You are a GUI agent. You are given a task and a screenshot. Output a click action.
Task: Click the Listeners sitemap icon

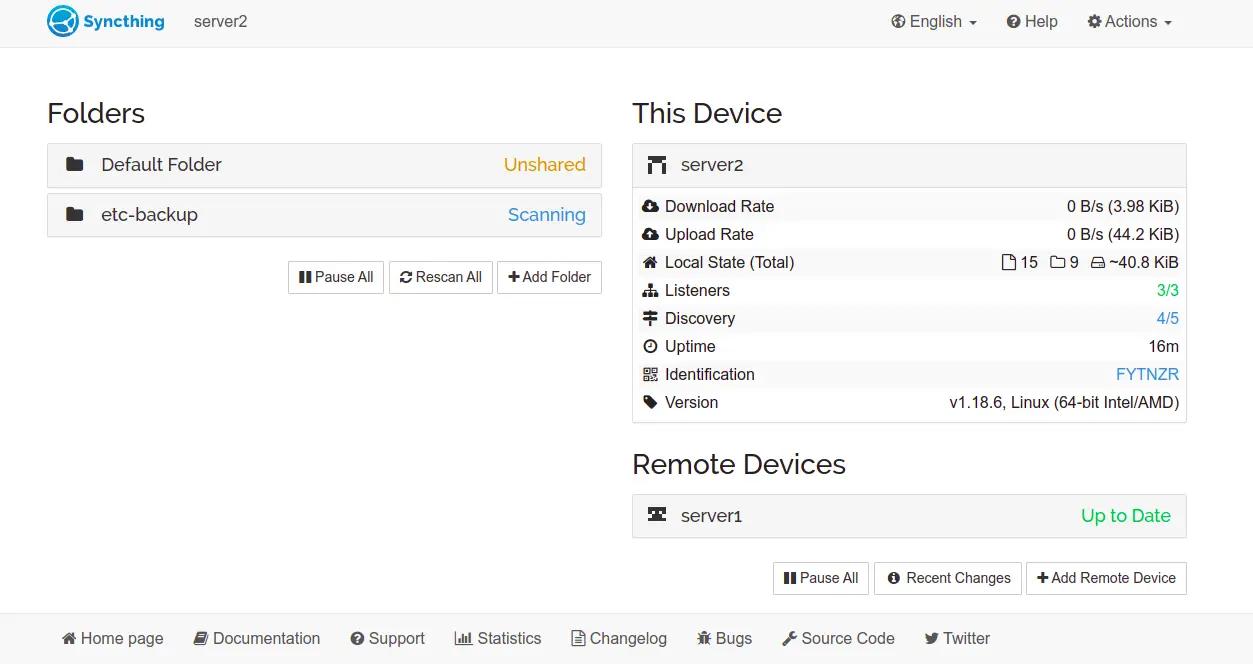[650, 290]
